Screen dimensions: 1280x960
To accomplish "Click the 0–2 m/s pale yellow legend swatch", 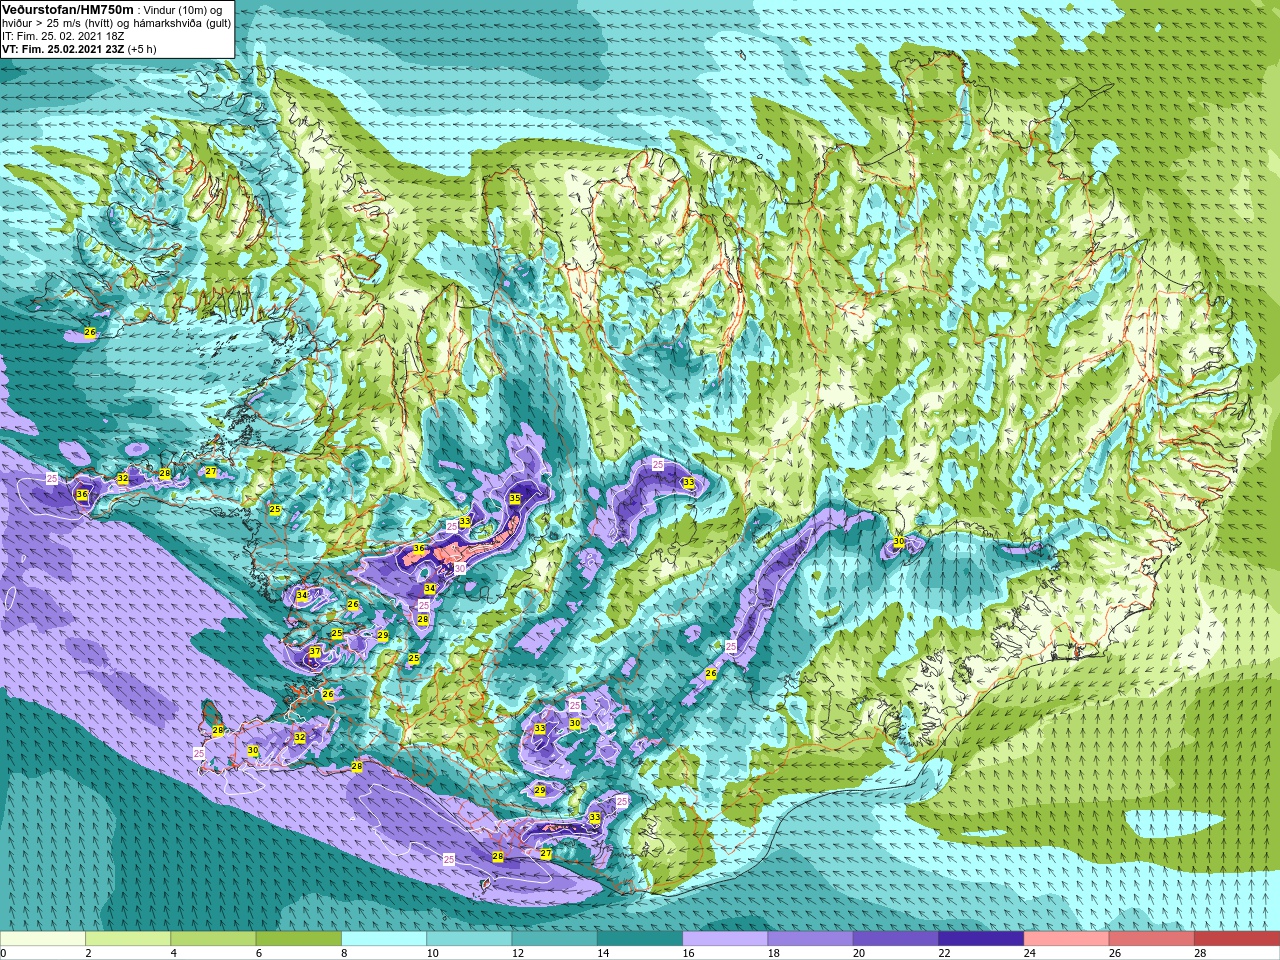I will [43, 939].
